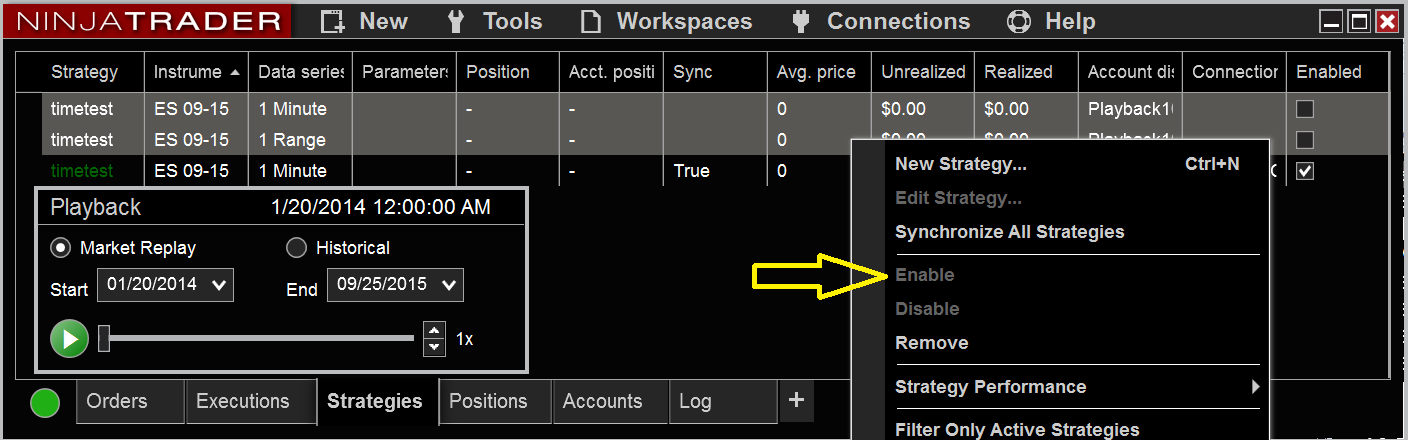
Task: Click first row's $0.00 unrealized cell
Action: pyautogui.click(x=923, y=109)
